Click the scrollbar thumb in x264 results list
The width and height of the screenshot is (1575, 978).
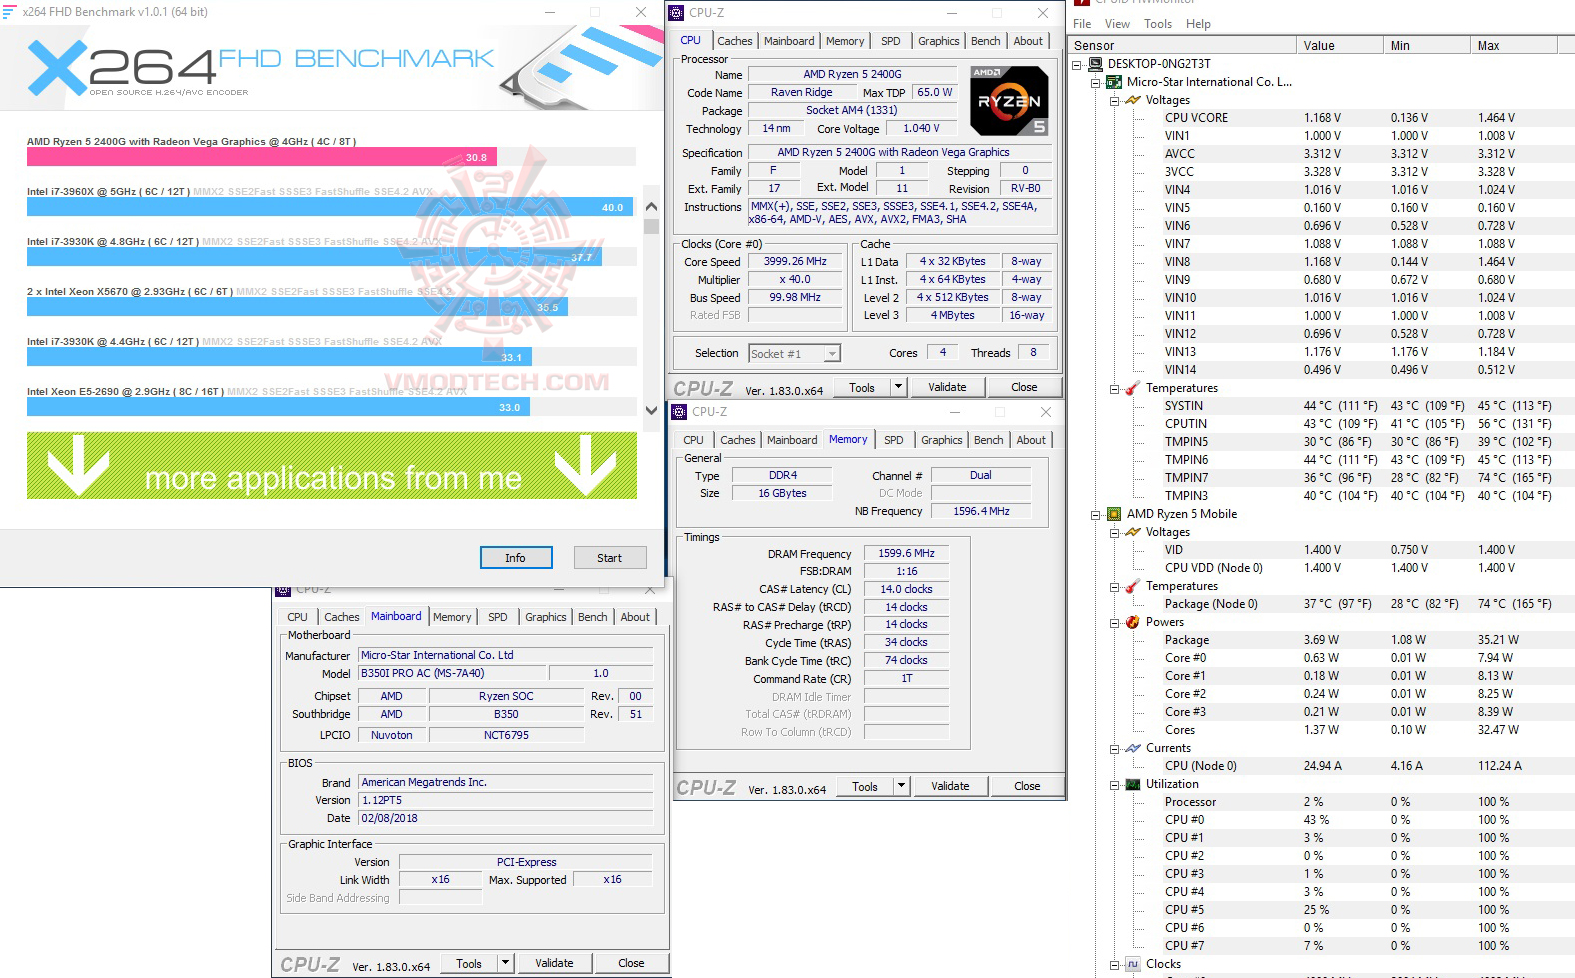point(652,226)
